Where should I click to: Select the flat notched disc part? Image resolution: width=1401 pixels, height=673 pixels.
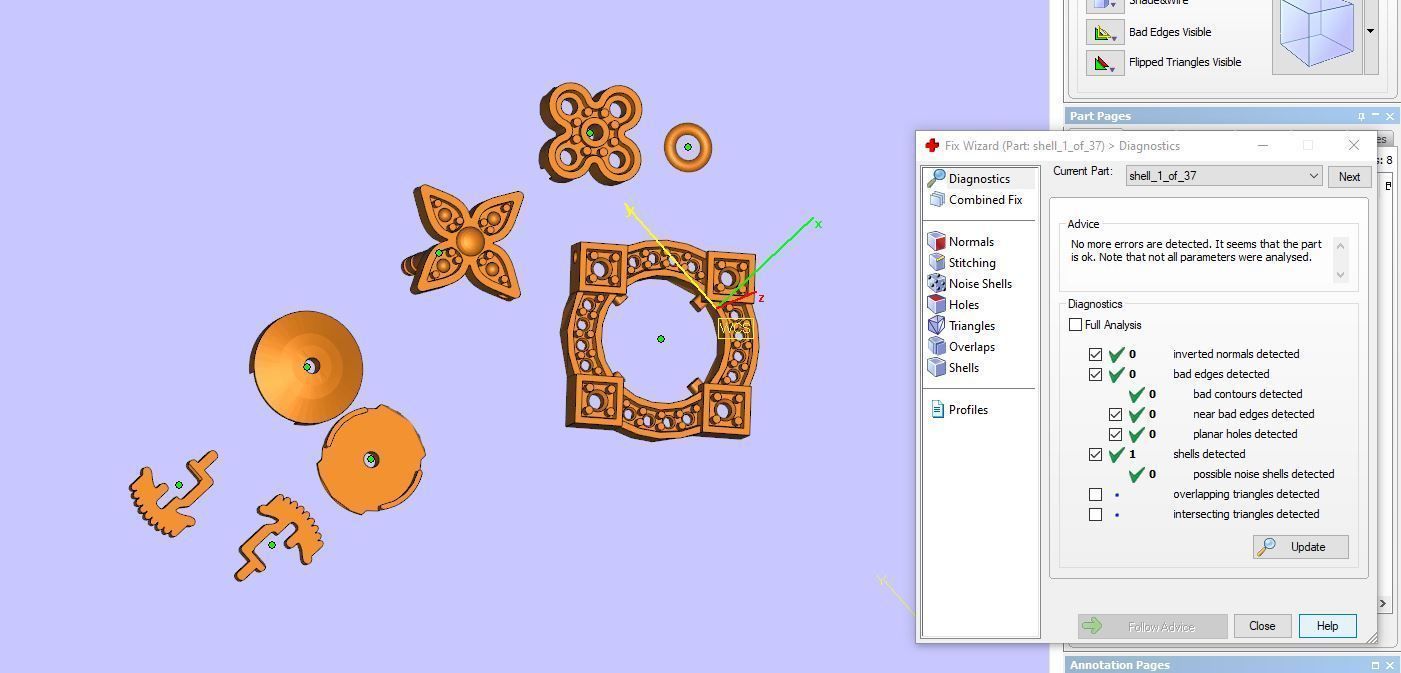pyautogui.click(x=372, y=459)
